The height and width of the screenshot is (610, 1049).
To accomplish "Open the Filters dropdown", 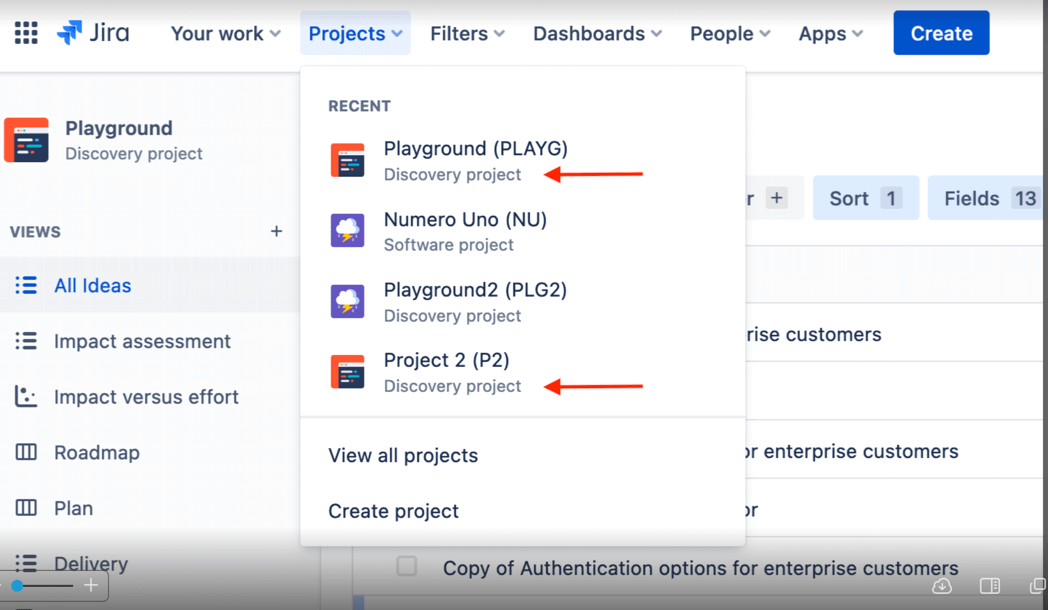I will click(466, 33).
